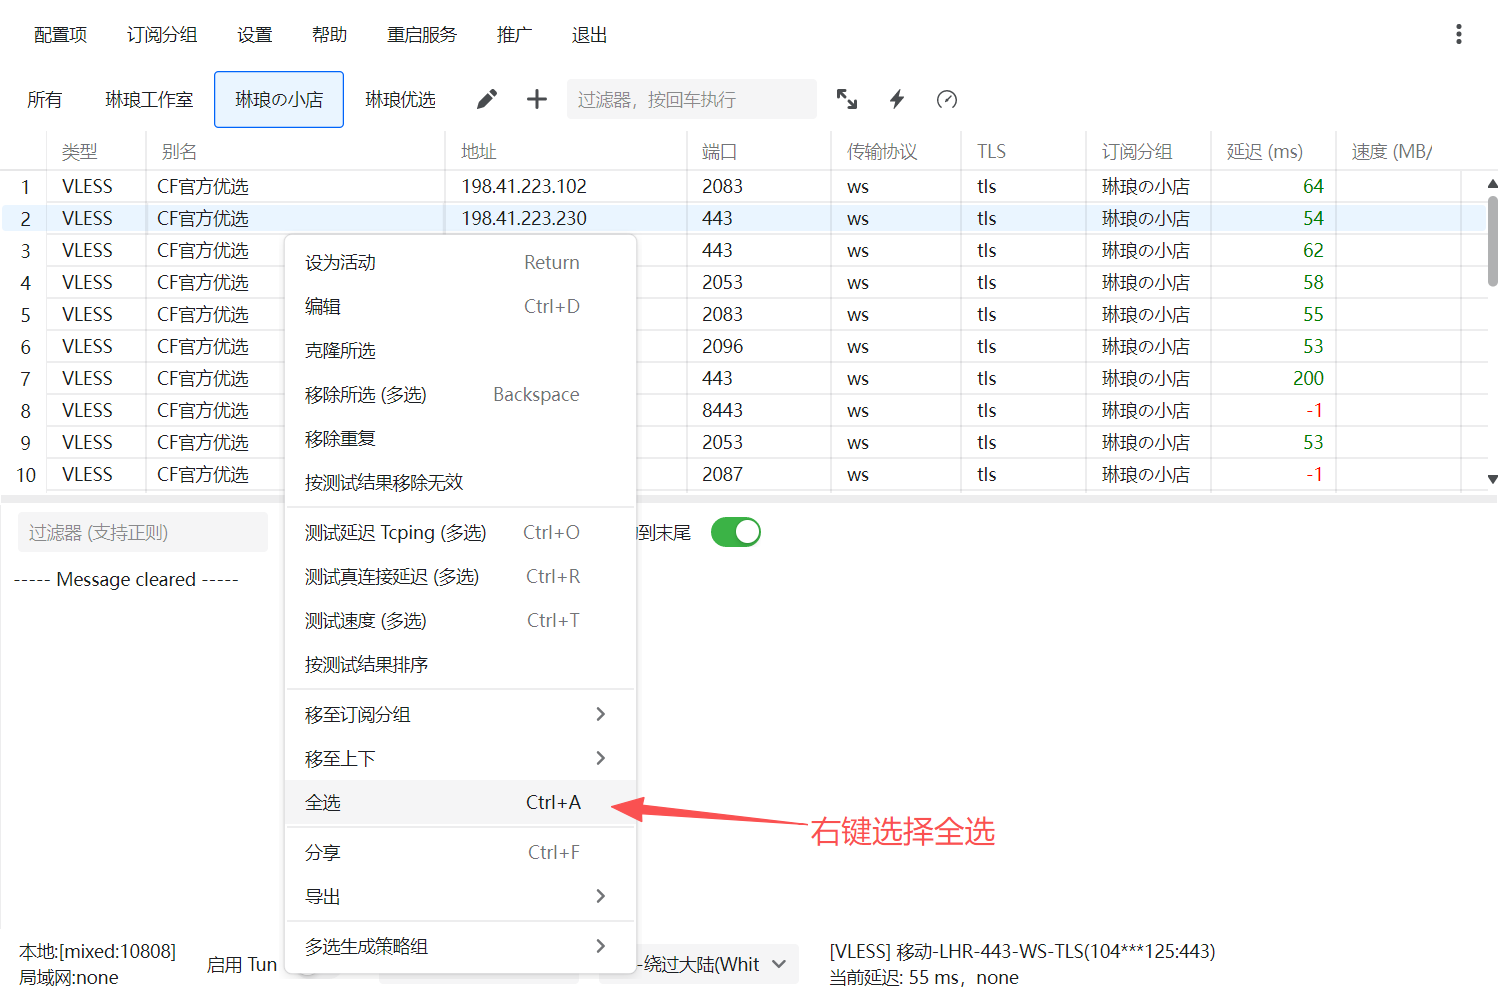Image resolution: width=1499 pixels, height=999 pixels.
Task: Toggle the green scroll-to-end switch
Action: pyautogui.click(x=736, y=532)
